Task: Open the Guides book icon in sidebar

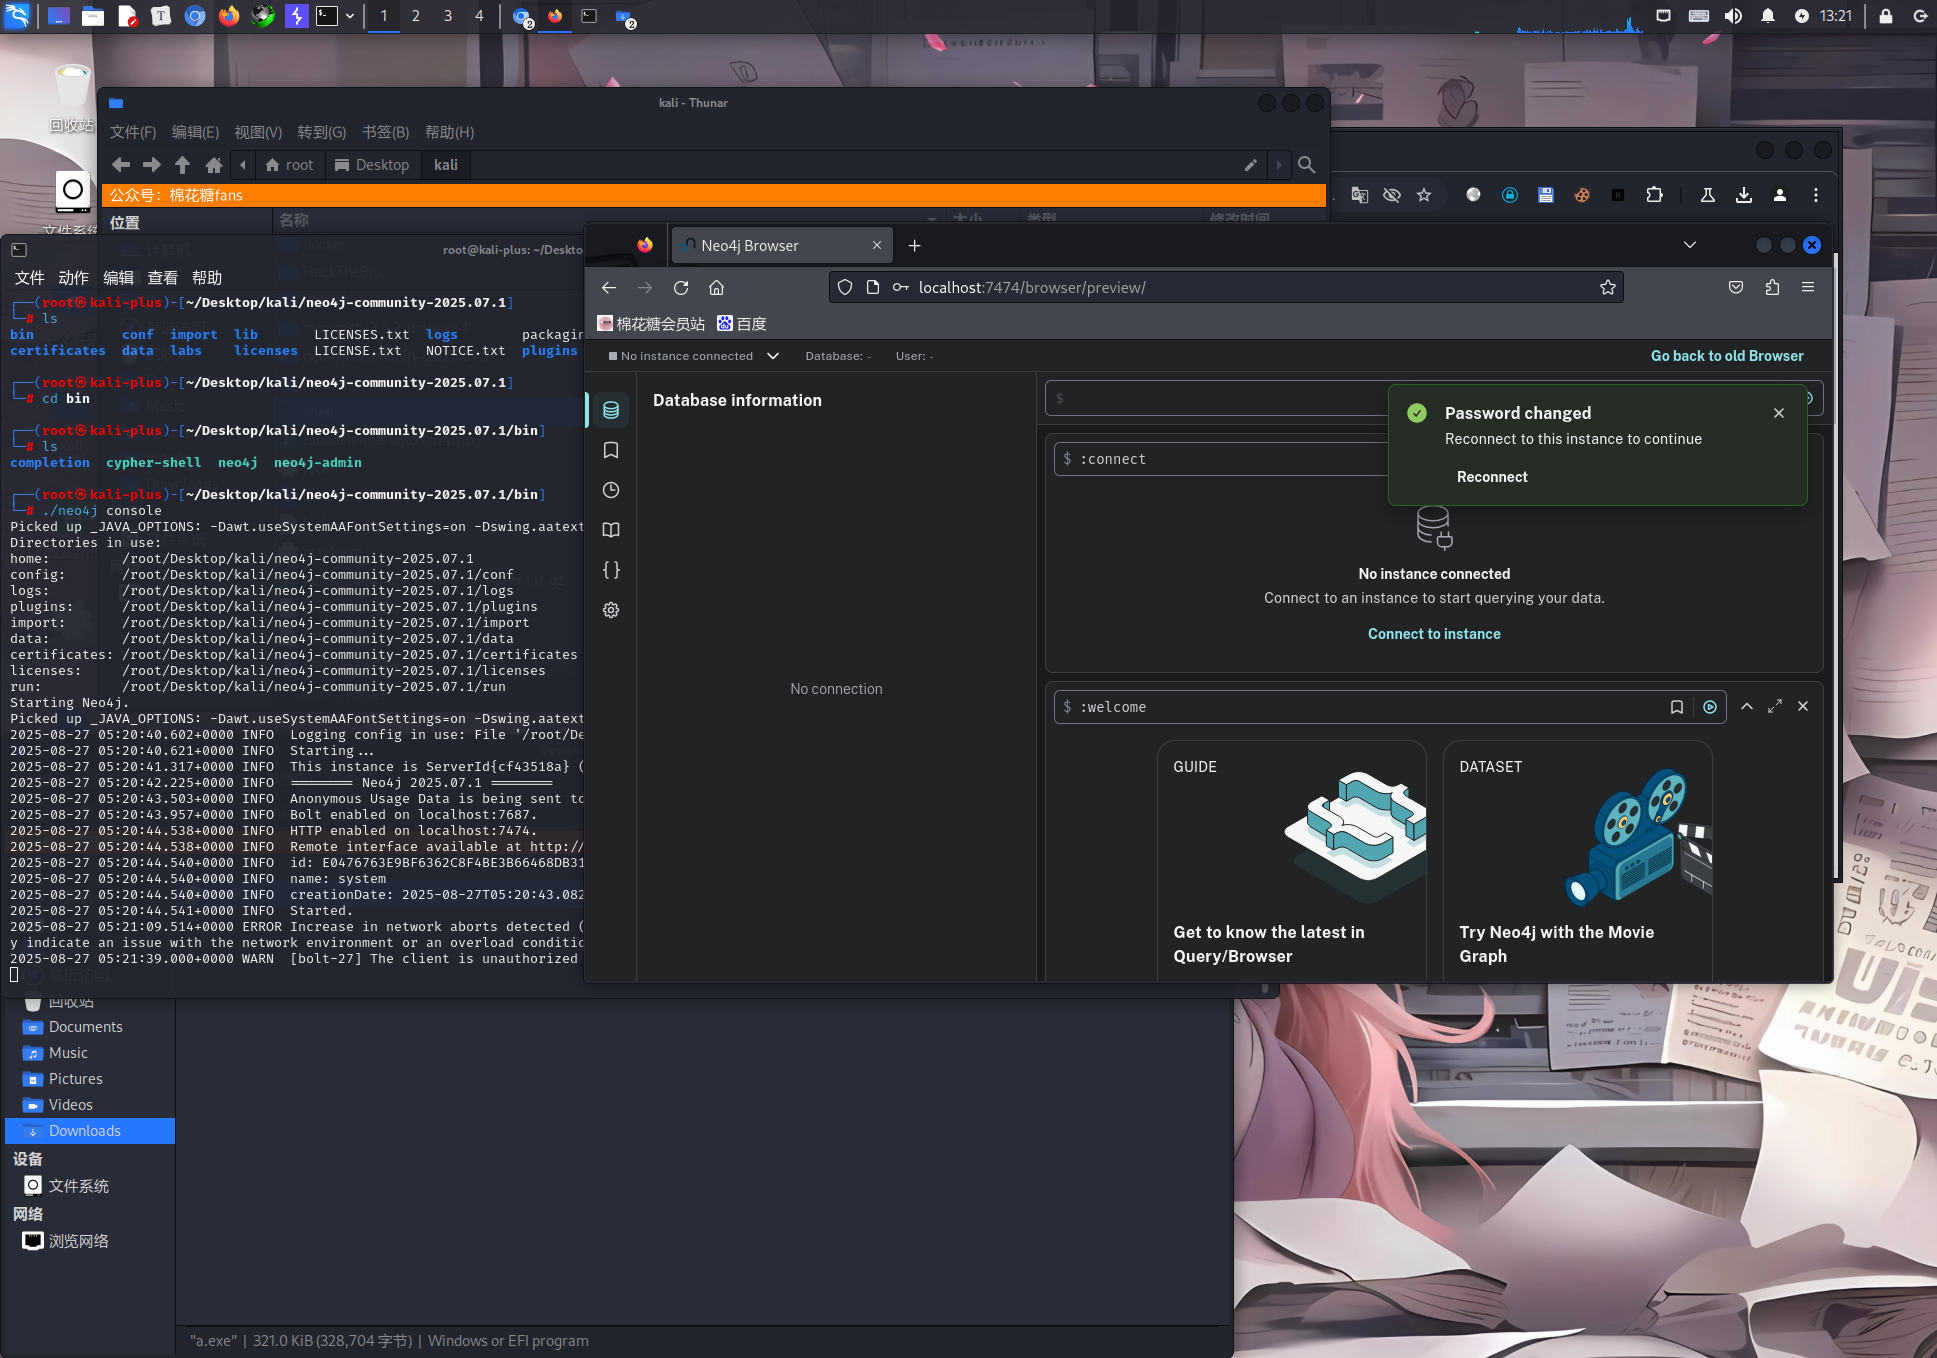Action: coord(611,530)
